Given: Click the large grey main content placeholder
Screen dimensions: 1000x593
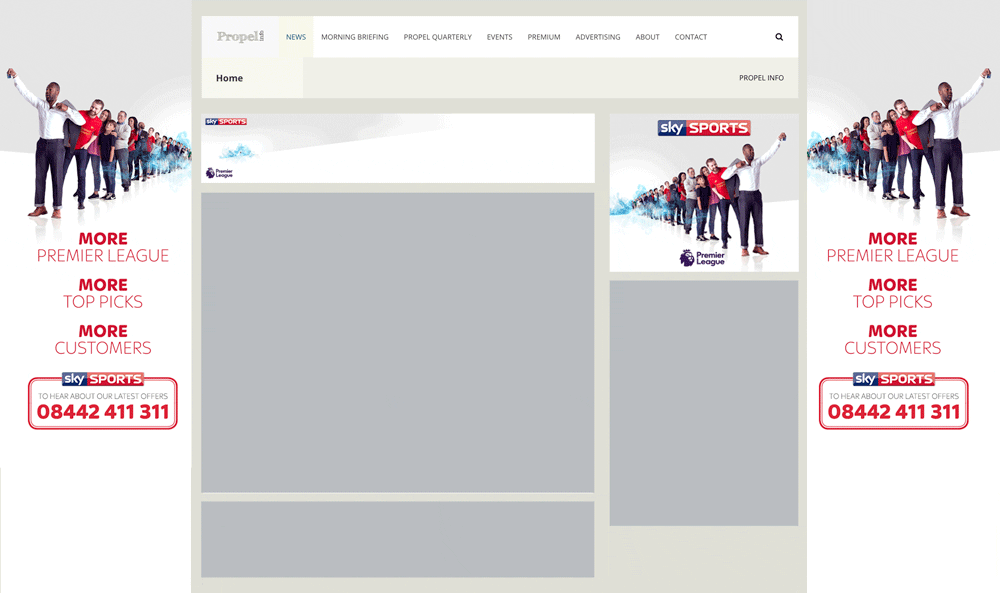Looking at the screenshot, I should tap(398, 343).
